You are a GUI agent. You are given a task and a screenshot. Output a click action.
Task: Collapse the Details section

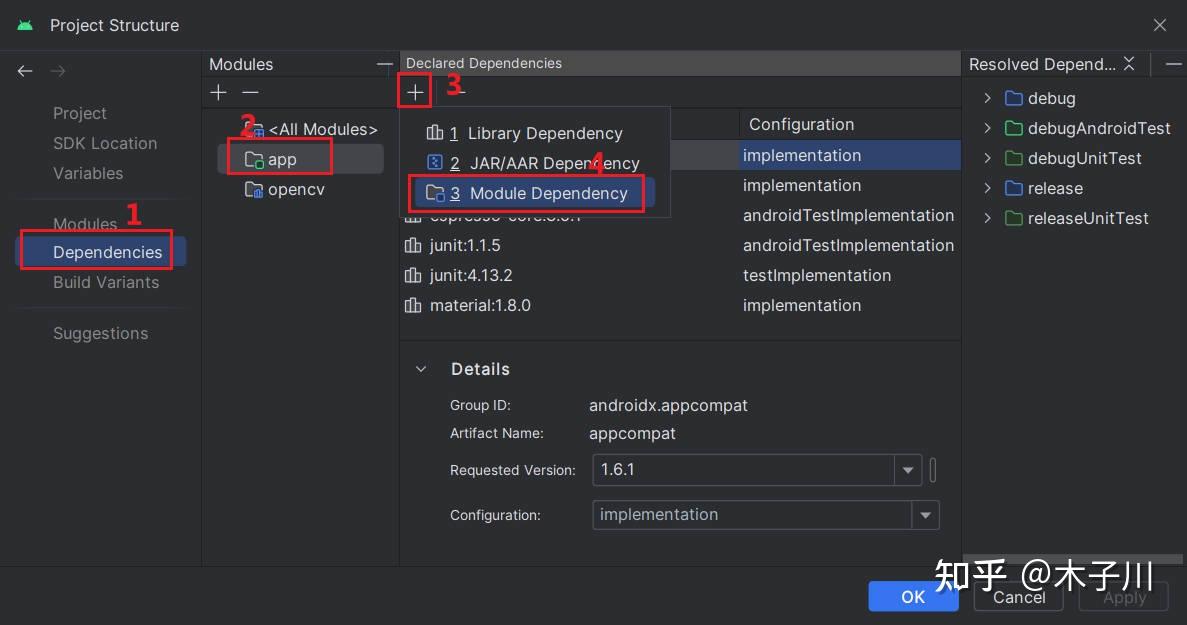coord(420,368)
